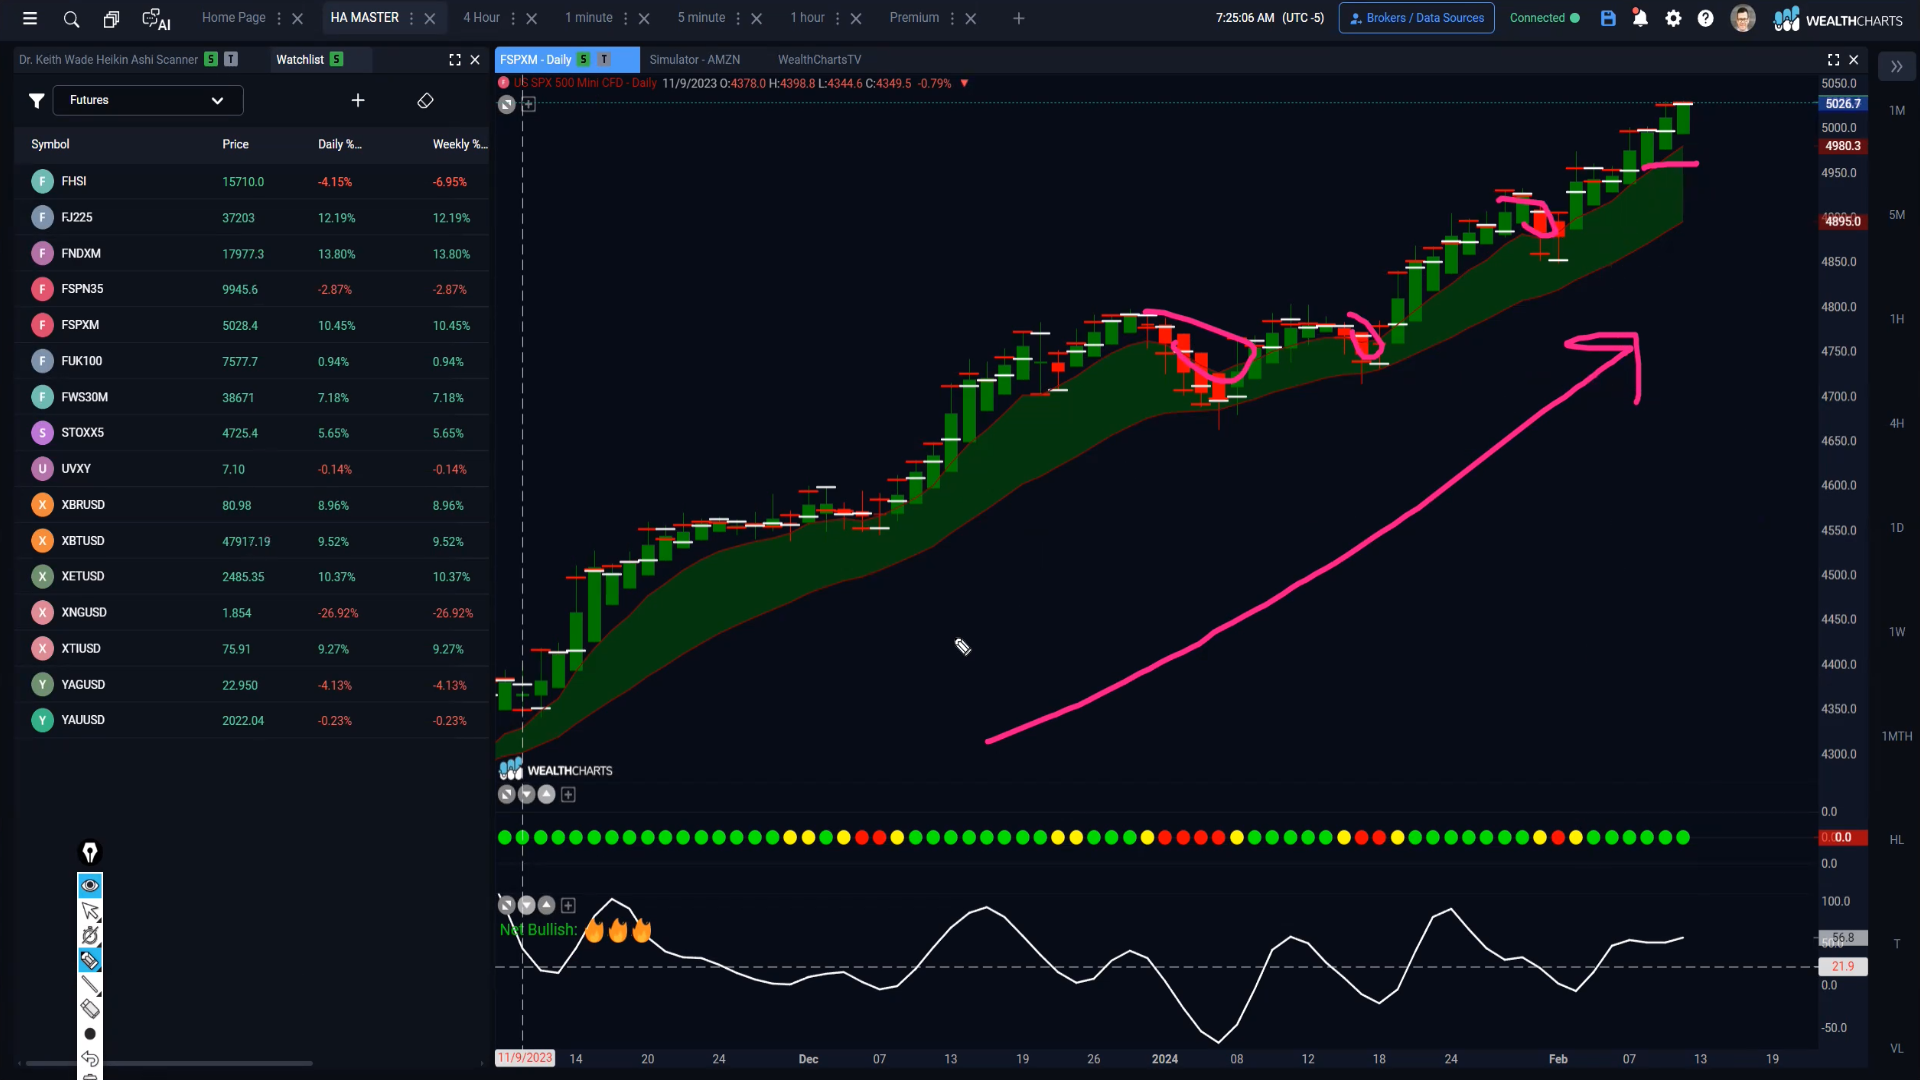Image resolution: width=1920 pixels, height=1080 pixels.
Task: Open the annotation pen nib button
Action: 90,852
